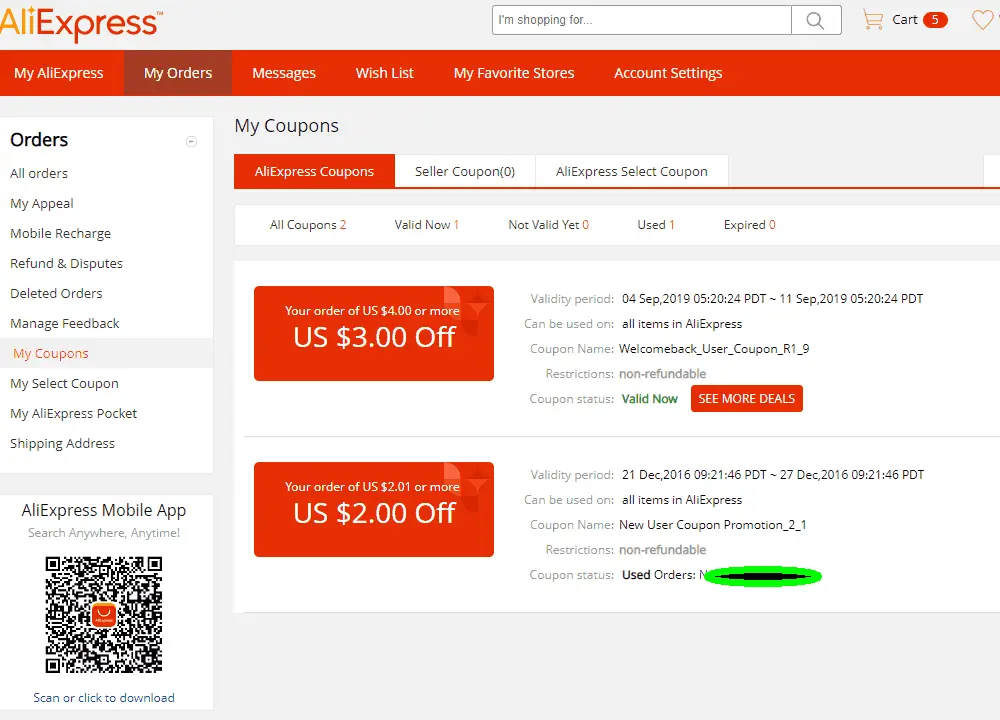1000x720 pixels.
Task: Open Mobile Recharge in sidebar
Action: tap(61, 233)
